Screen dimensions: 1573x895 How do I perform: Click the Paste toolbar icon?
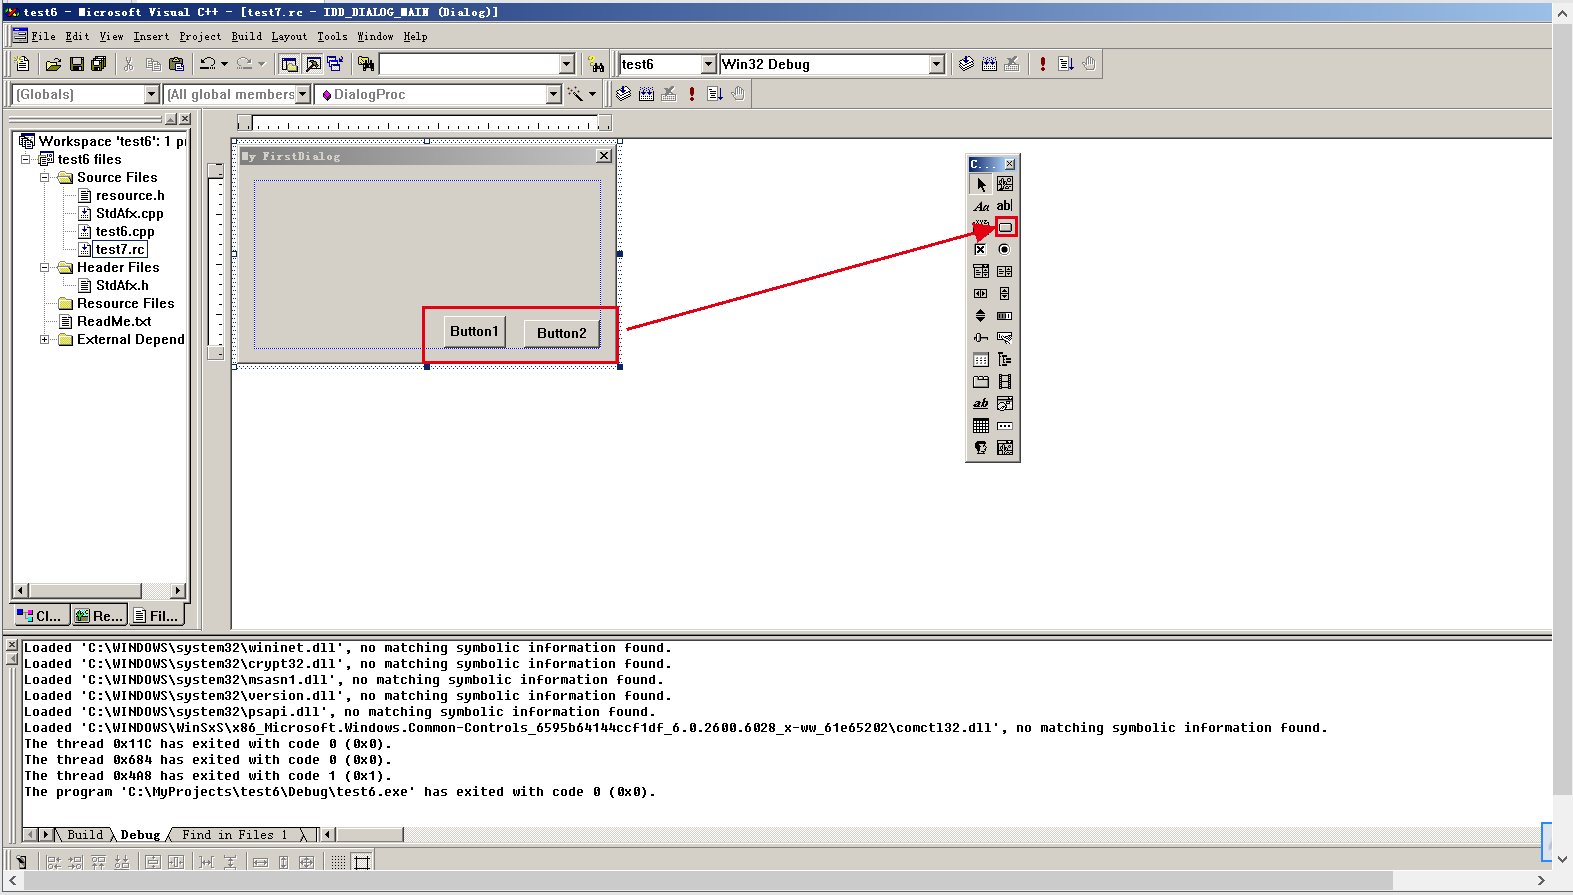[x=176, y=64]
